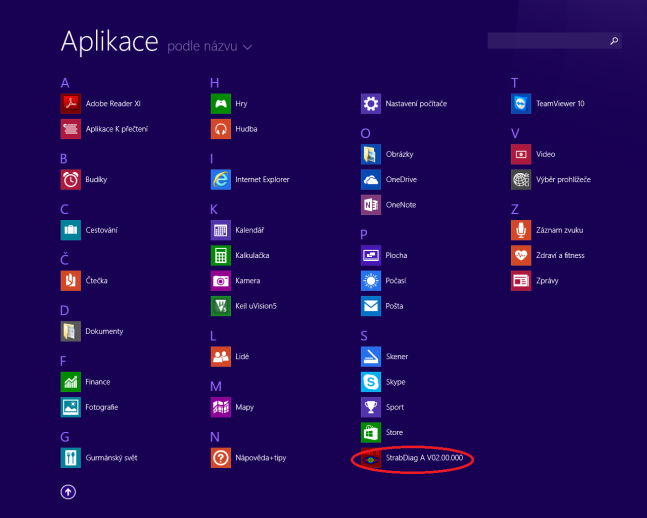The height and width of the screenshot is (518, 647).
Task: Click the 'Aplikace' heading
Action: tap(110, 42)
